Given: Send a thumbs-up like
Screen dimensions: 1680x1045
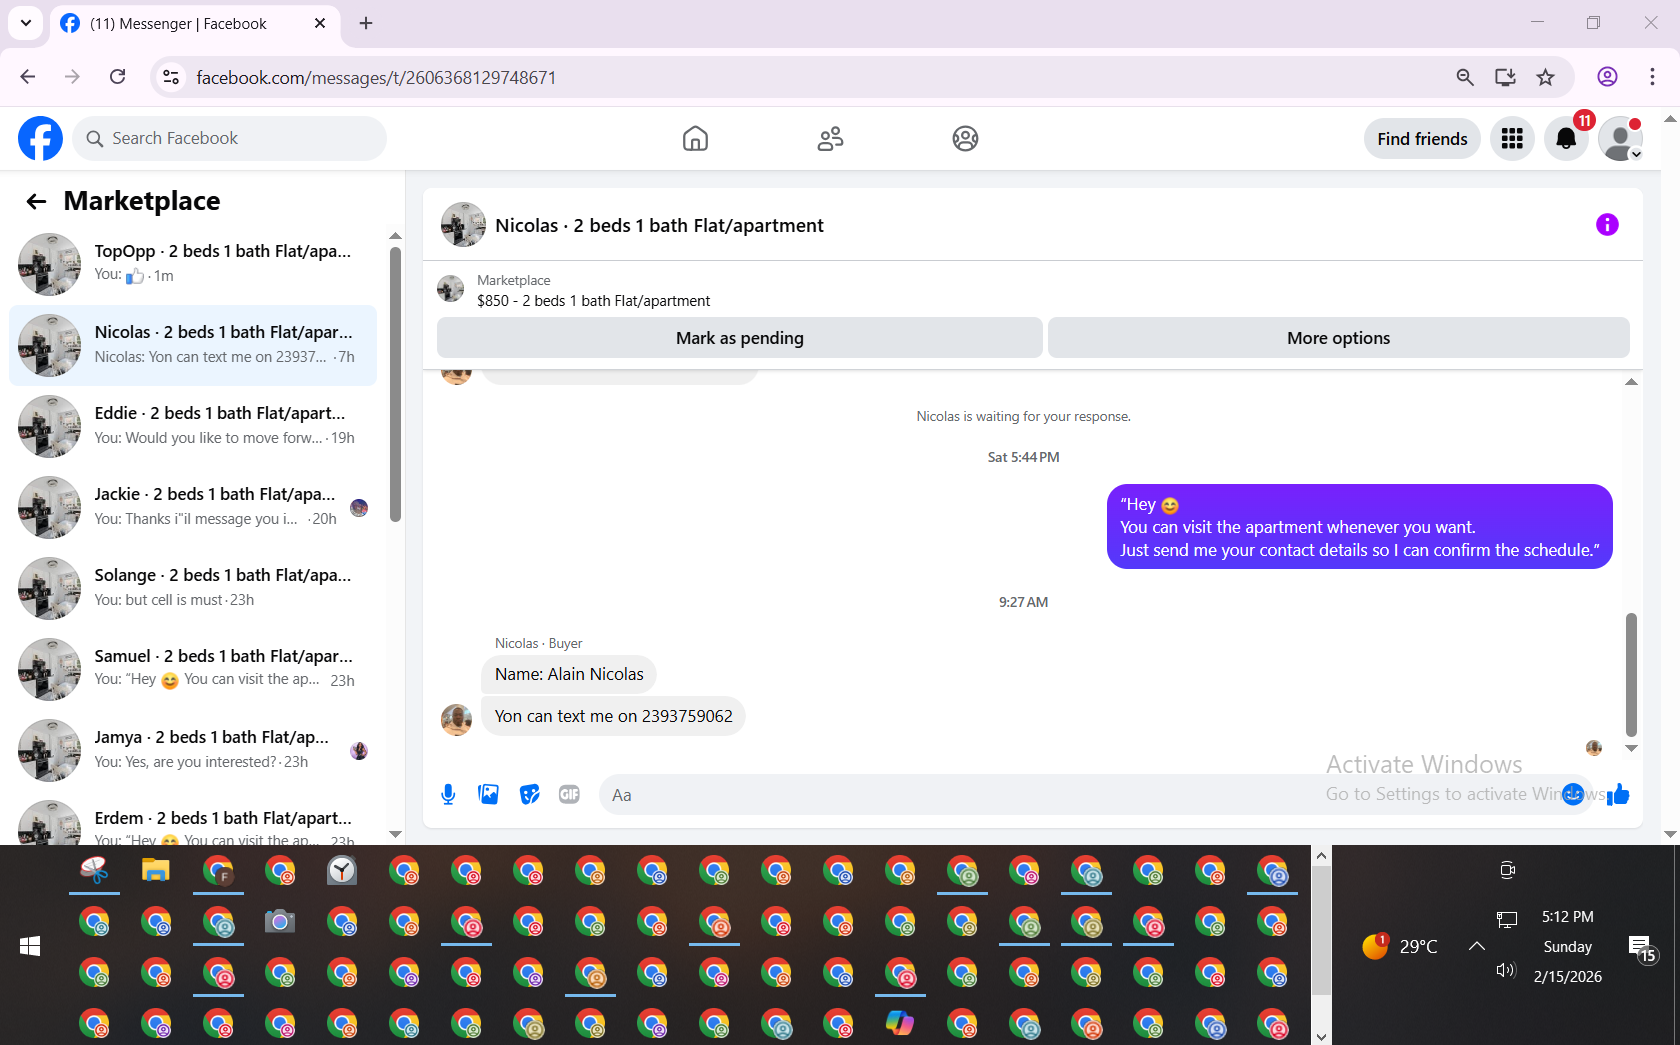Looking at the screenshot, I should [x=1619, y=795].
